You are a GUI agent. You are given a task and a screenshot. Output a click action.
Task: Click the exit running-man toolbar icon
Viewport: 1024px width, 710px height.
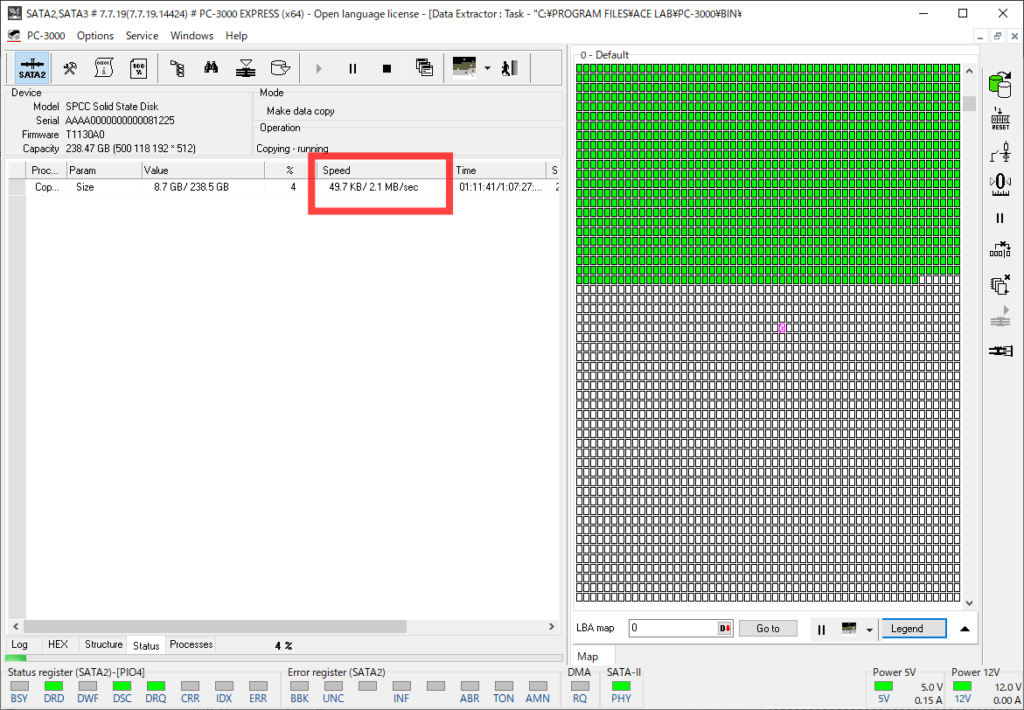point(509,68)
